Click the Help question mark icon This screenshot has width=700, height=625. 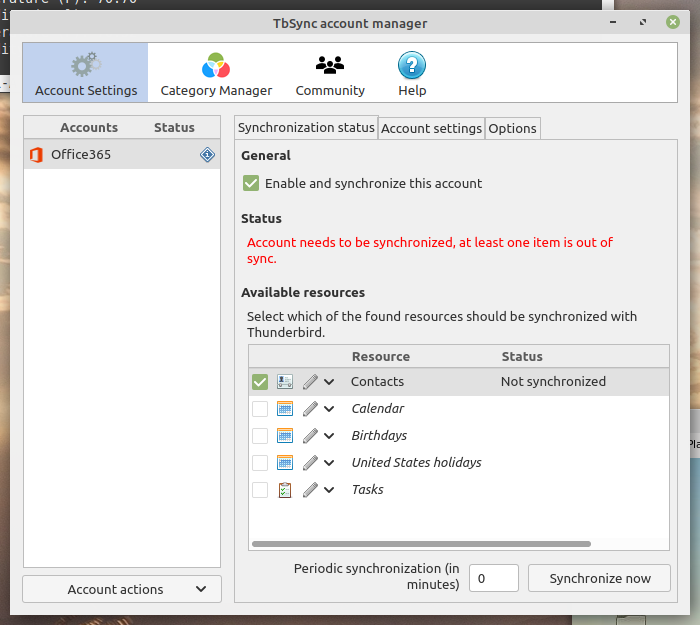[x=412, y=66]
